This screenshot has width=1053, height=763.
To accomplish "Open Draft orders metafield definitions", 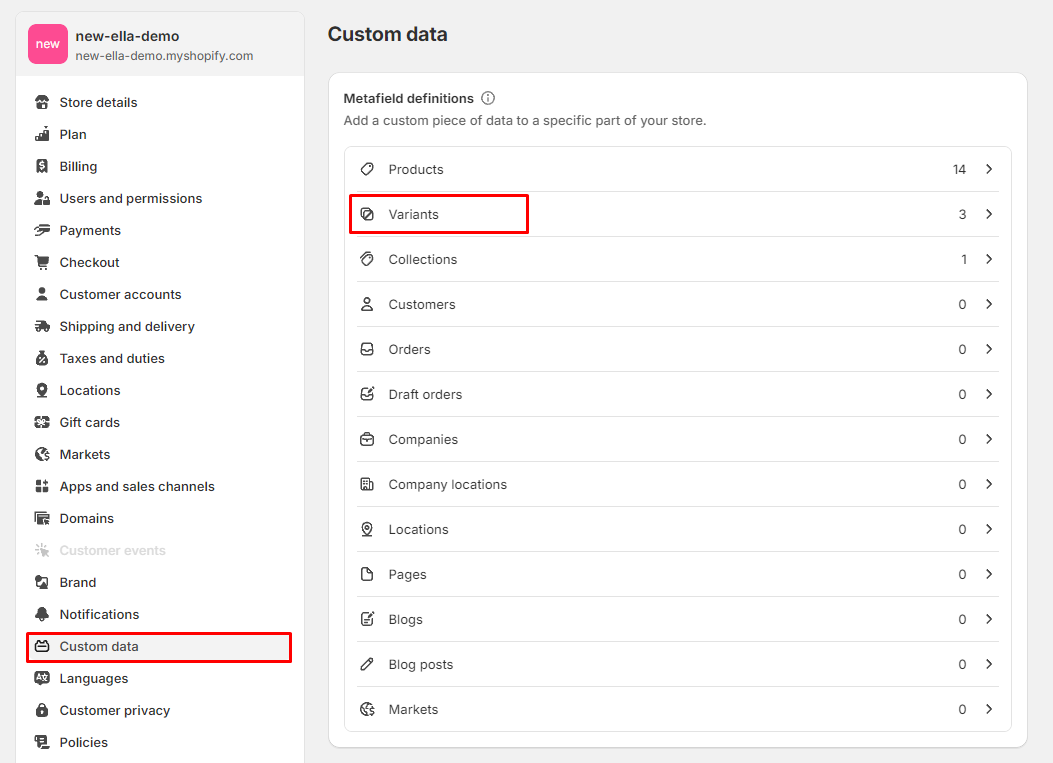I will click(425, 394).
